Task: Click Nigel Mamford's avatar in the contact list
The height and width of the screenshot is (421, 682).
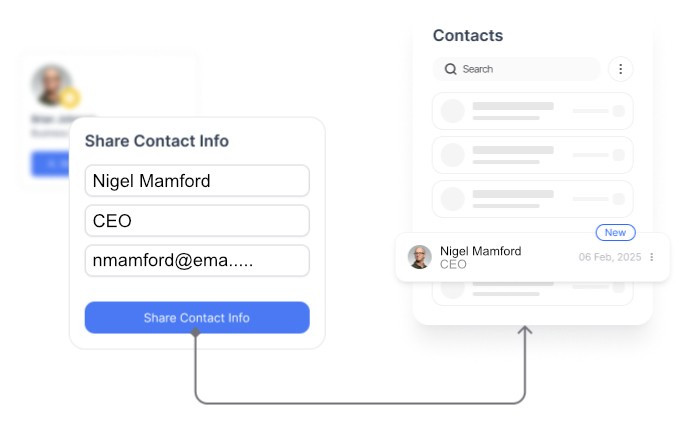Action: (419, 257)
